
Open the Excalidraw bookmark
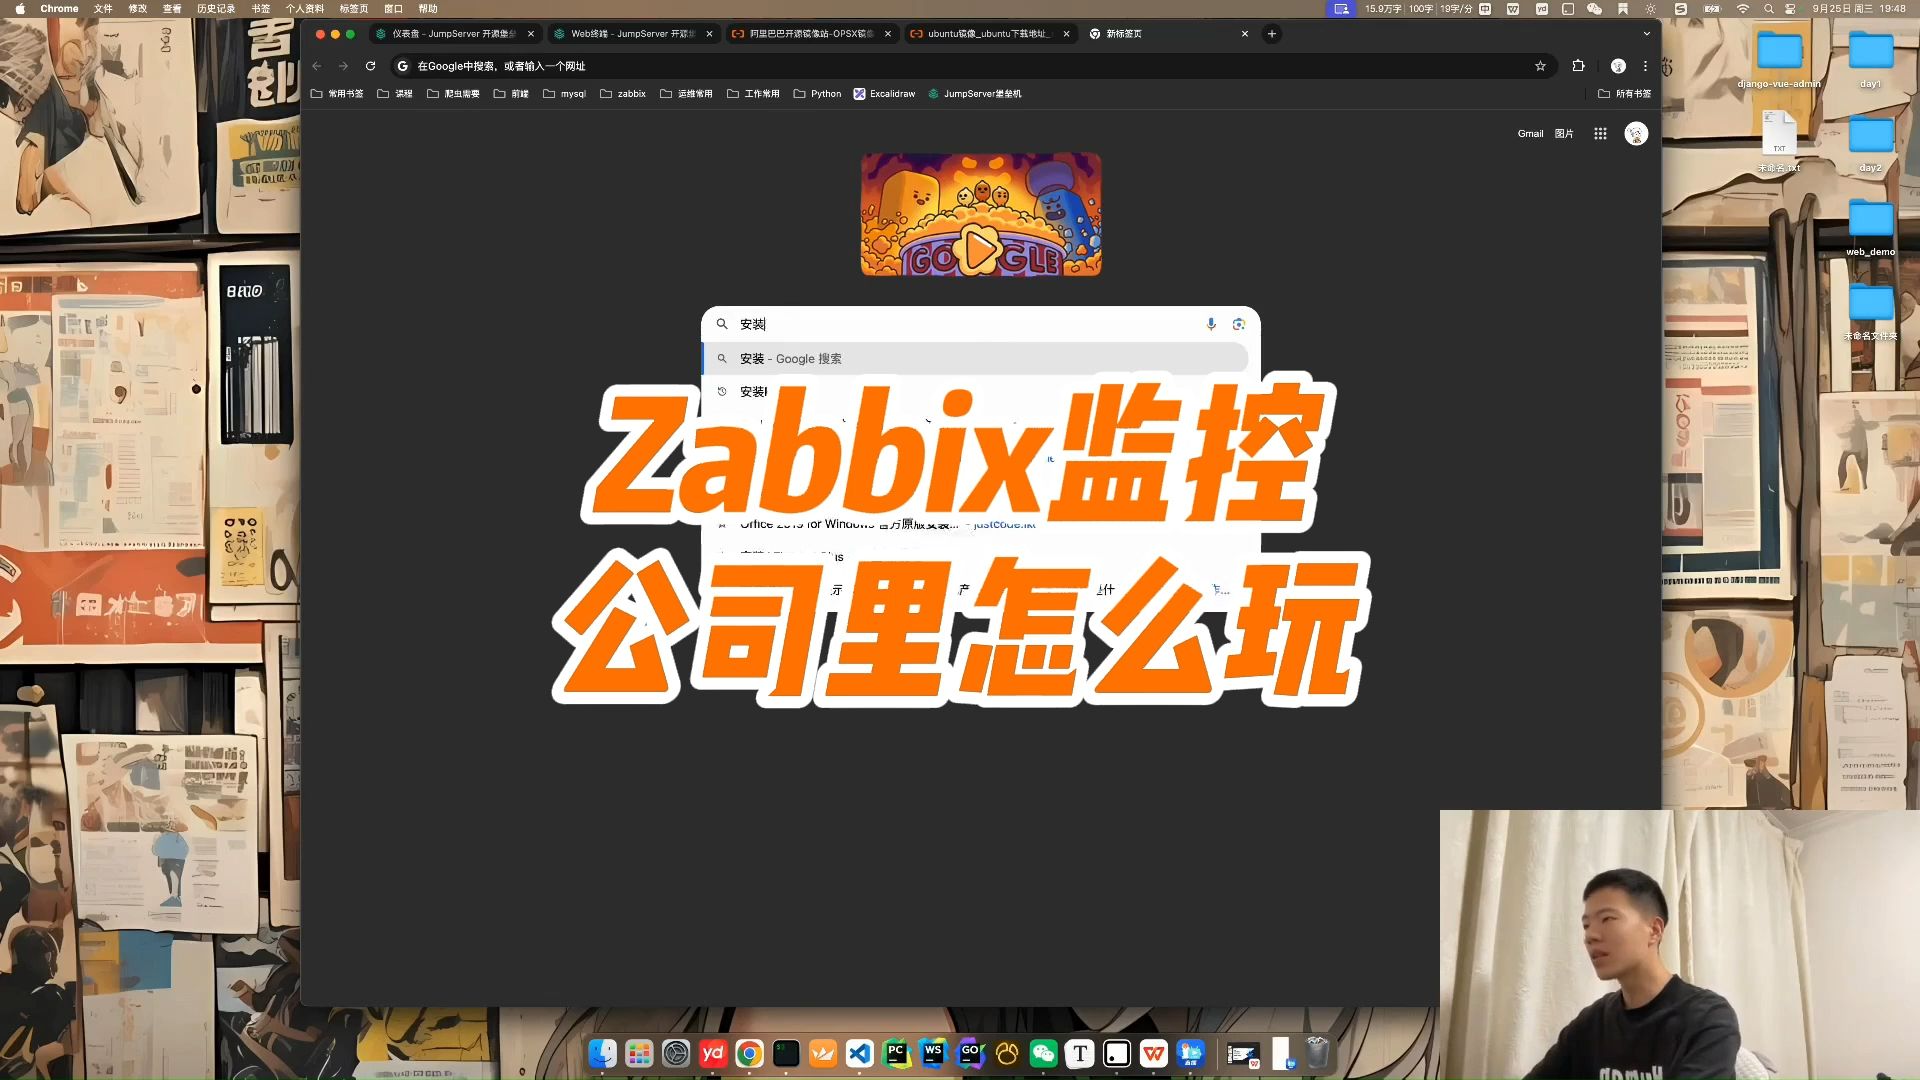pos(884,94)
